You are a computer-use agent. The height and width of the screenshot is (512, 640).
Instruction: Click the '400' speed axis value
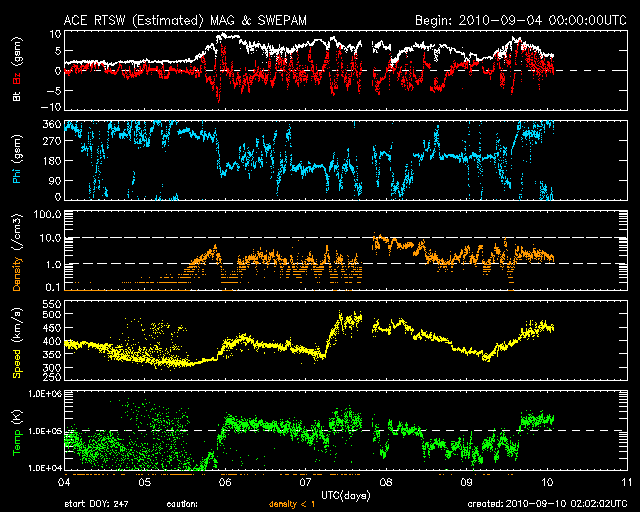[x=52, y=341]
